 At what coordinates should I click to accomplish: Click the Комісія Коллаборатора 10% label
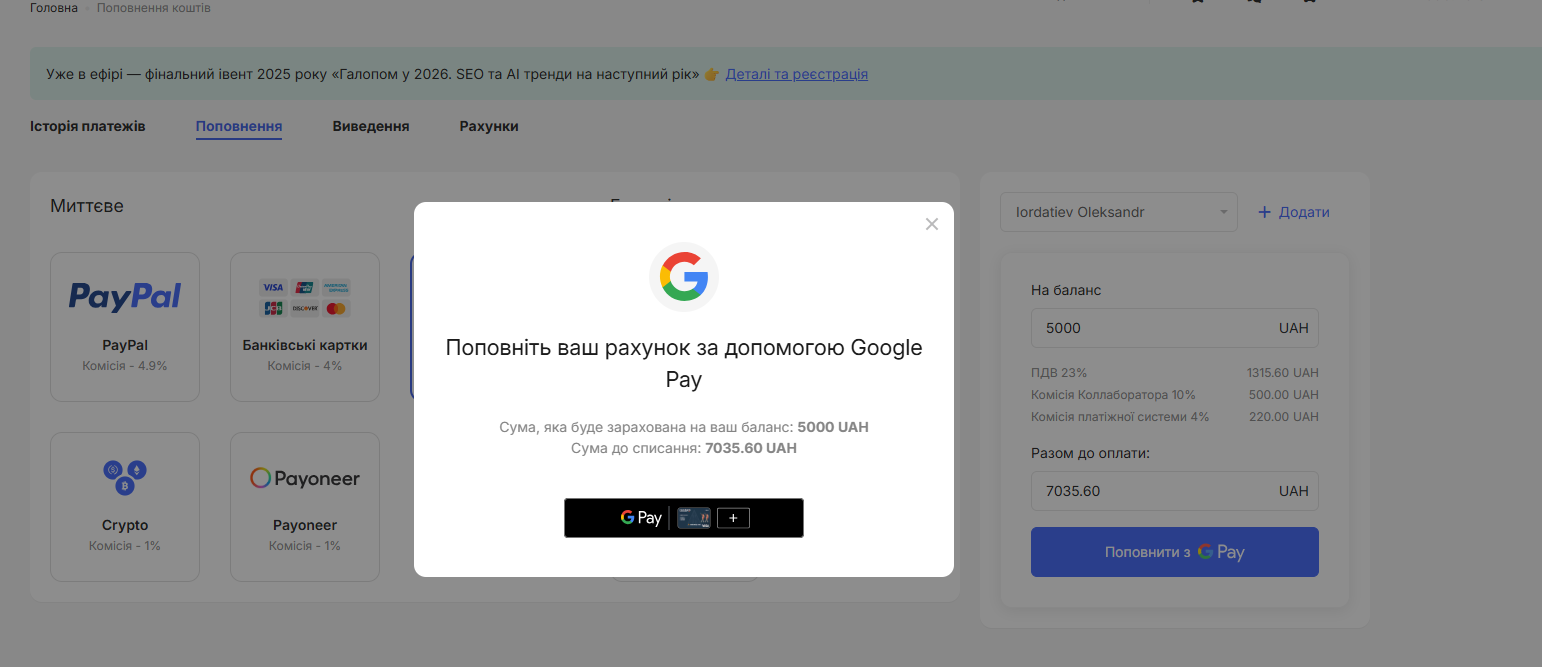tap(1113, 394)
